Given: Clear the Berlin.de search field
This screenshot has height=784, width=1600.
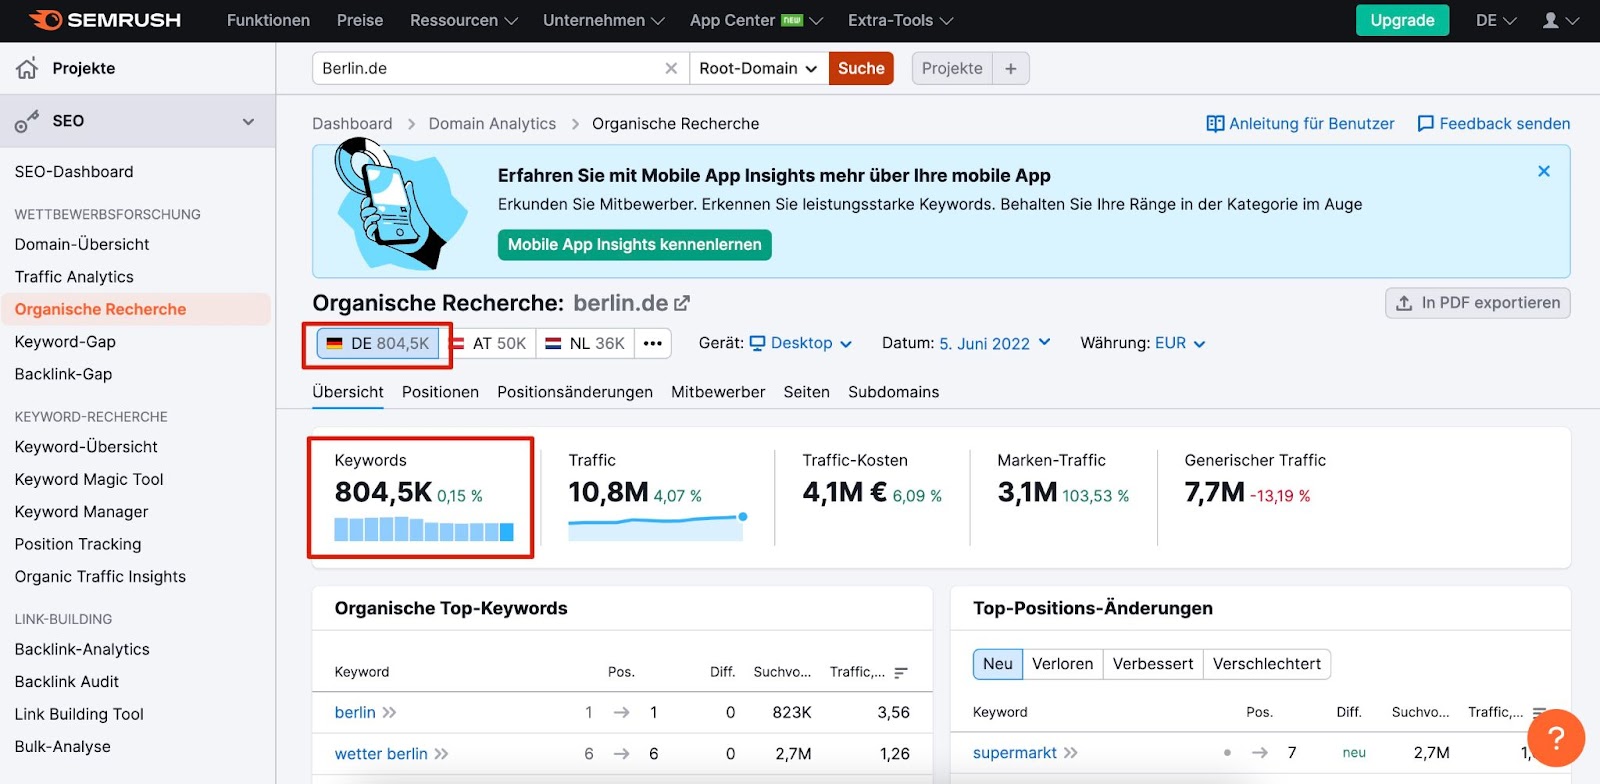Looking at the screenshot, I should 671,68.
